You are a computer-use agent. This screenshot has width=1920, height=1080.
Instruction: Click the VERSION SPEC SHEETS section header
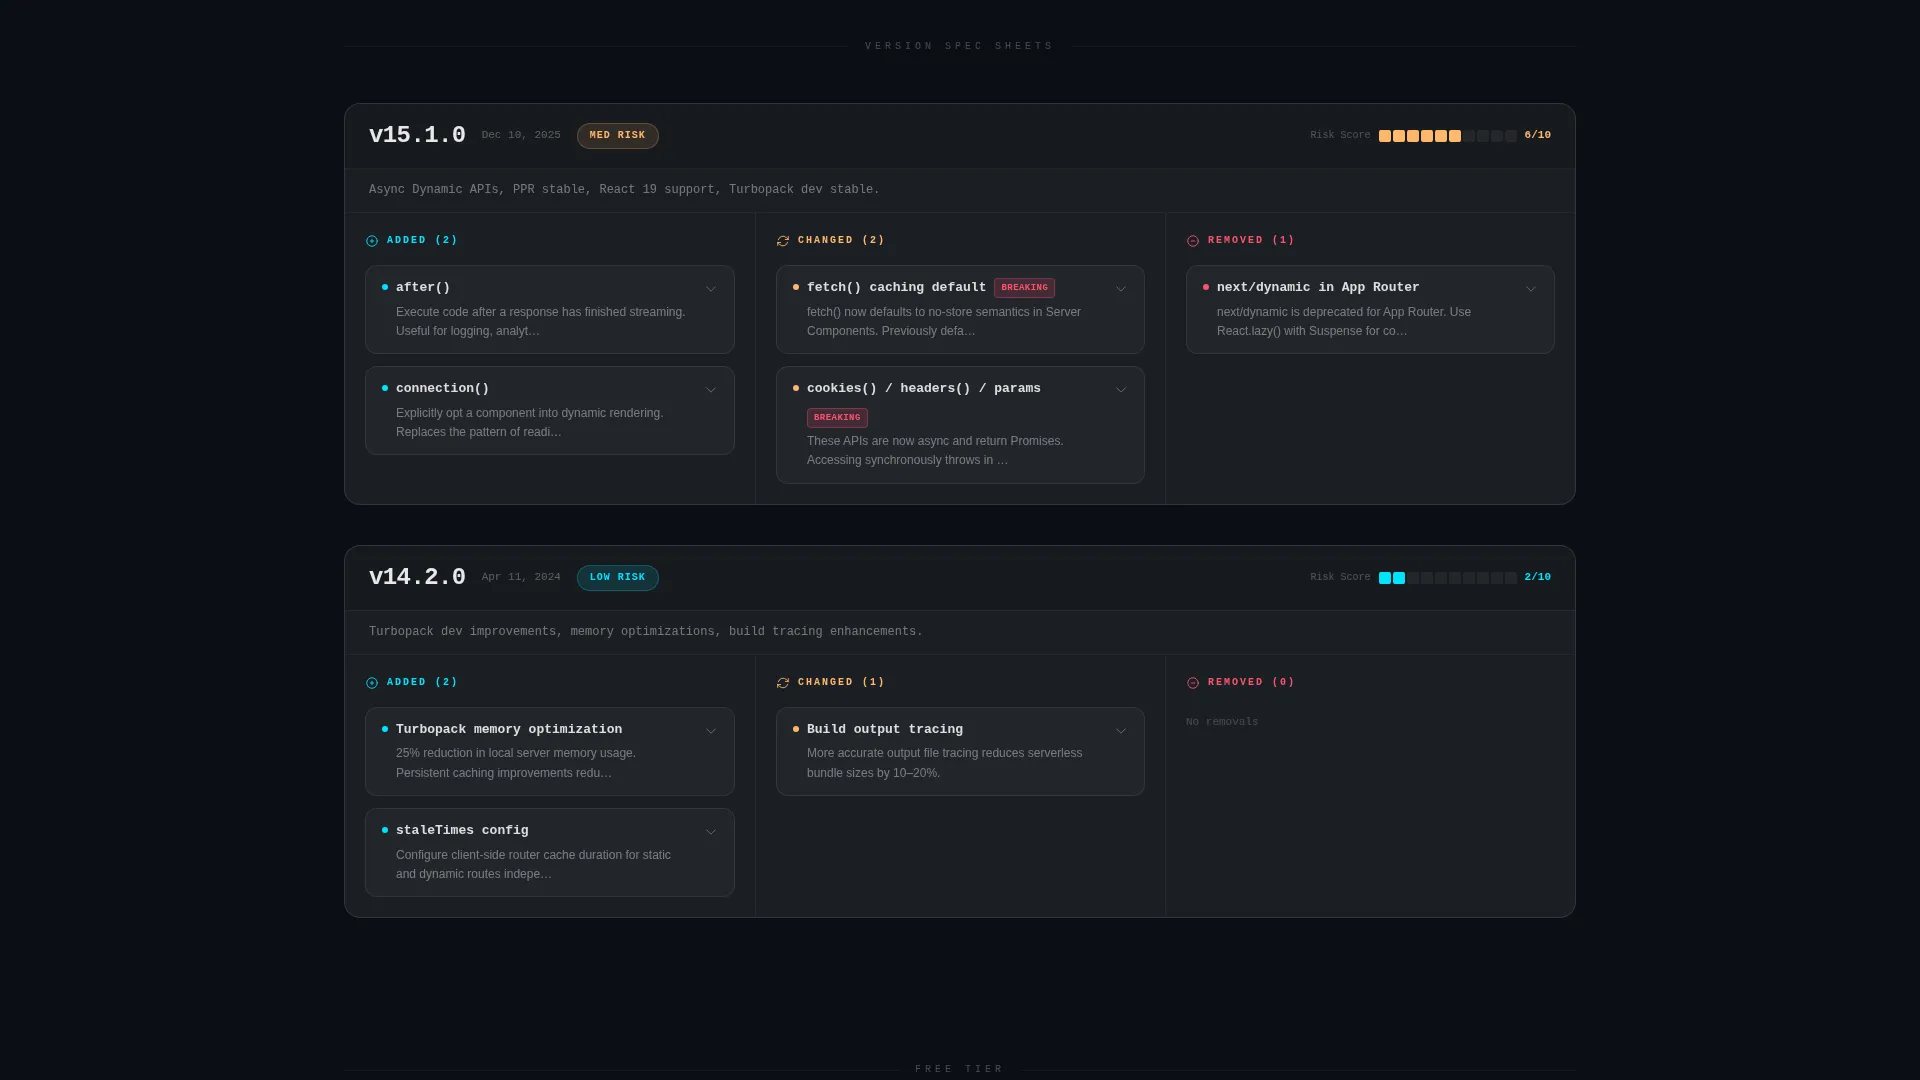(x=959, y=46)
